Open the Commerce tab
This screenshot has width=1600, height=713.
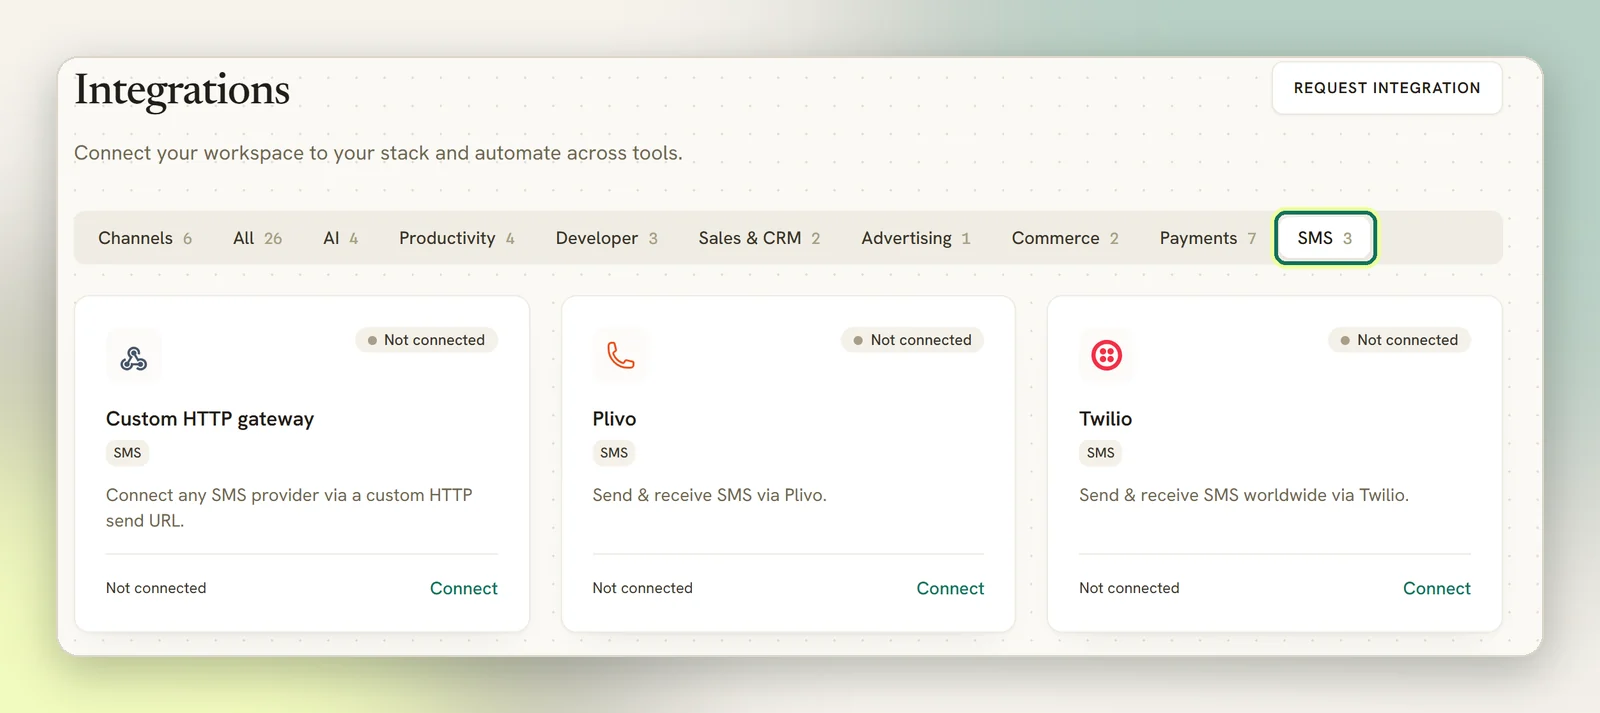point(1065,238)
